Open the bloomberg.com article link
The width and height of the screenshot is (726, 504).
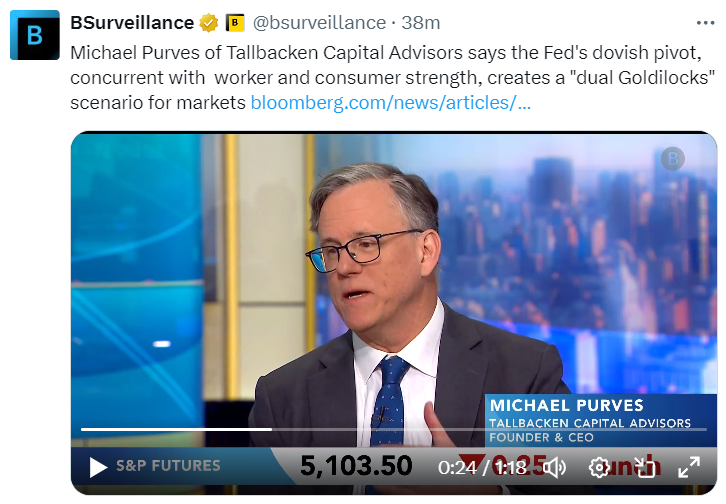390,102
